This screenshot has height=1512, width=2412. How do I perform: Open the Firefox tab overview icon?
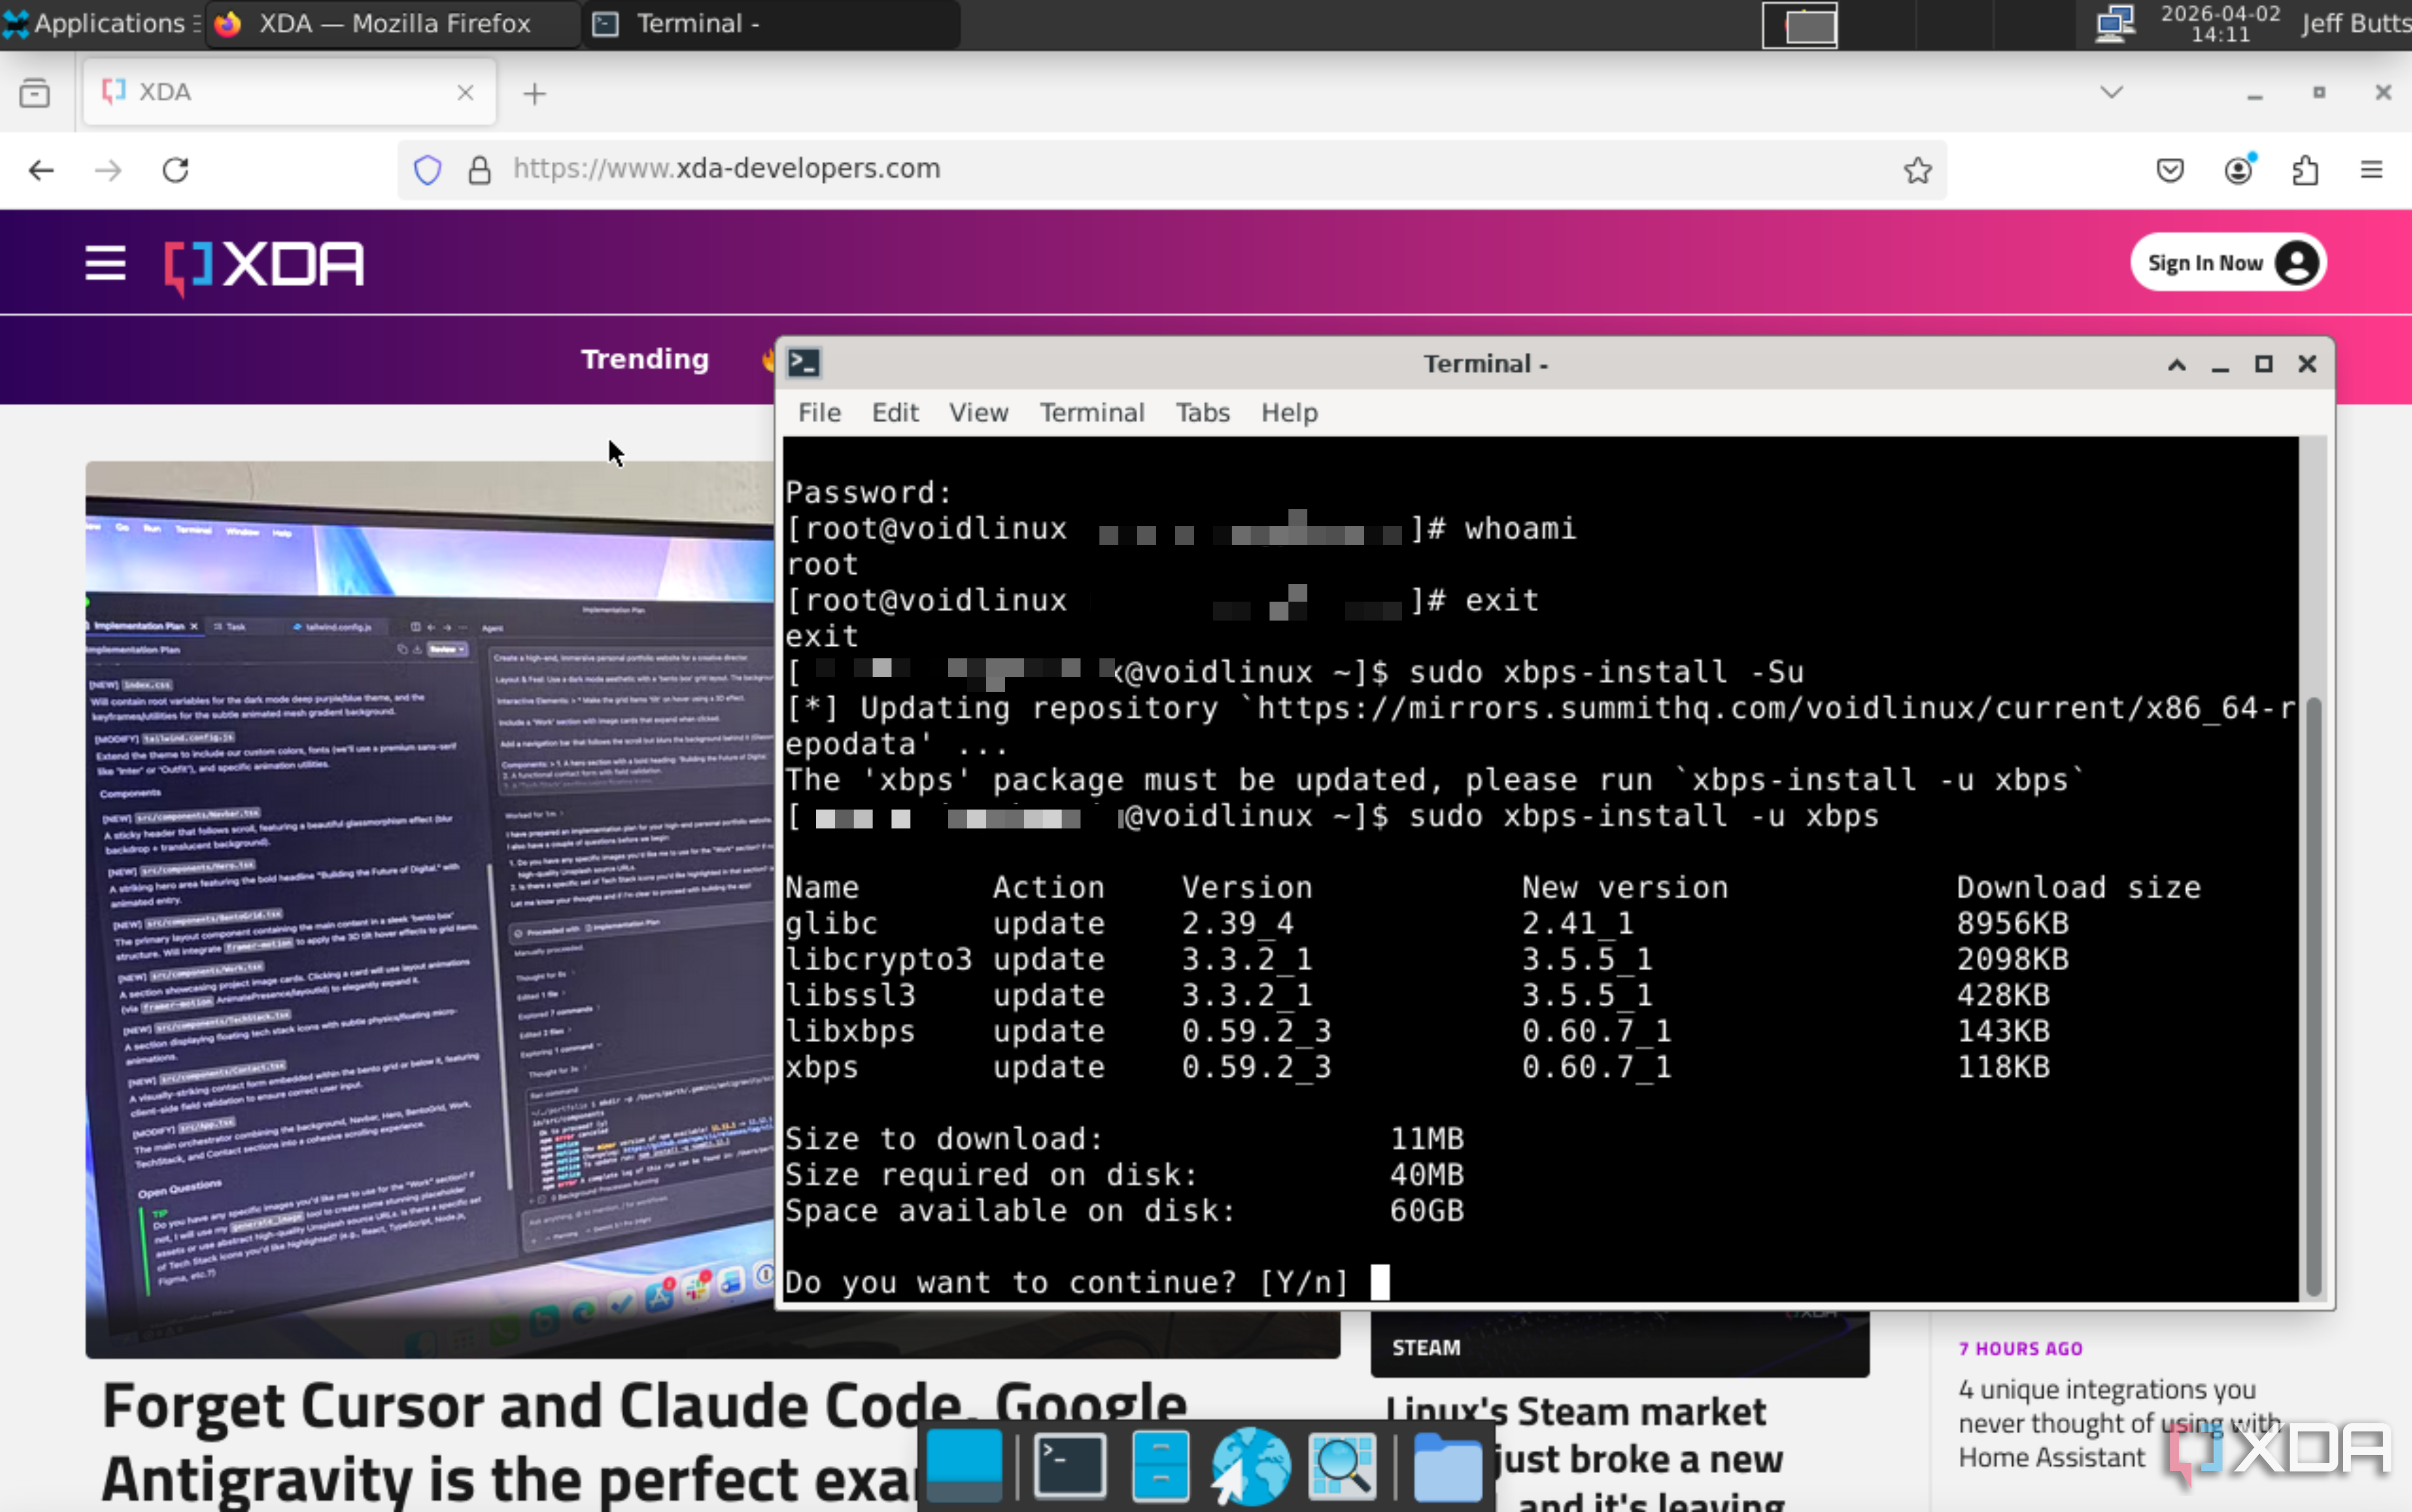[35, 93]
